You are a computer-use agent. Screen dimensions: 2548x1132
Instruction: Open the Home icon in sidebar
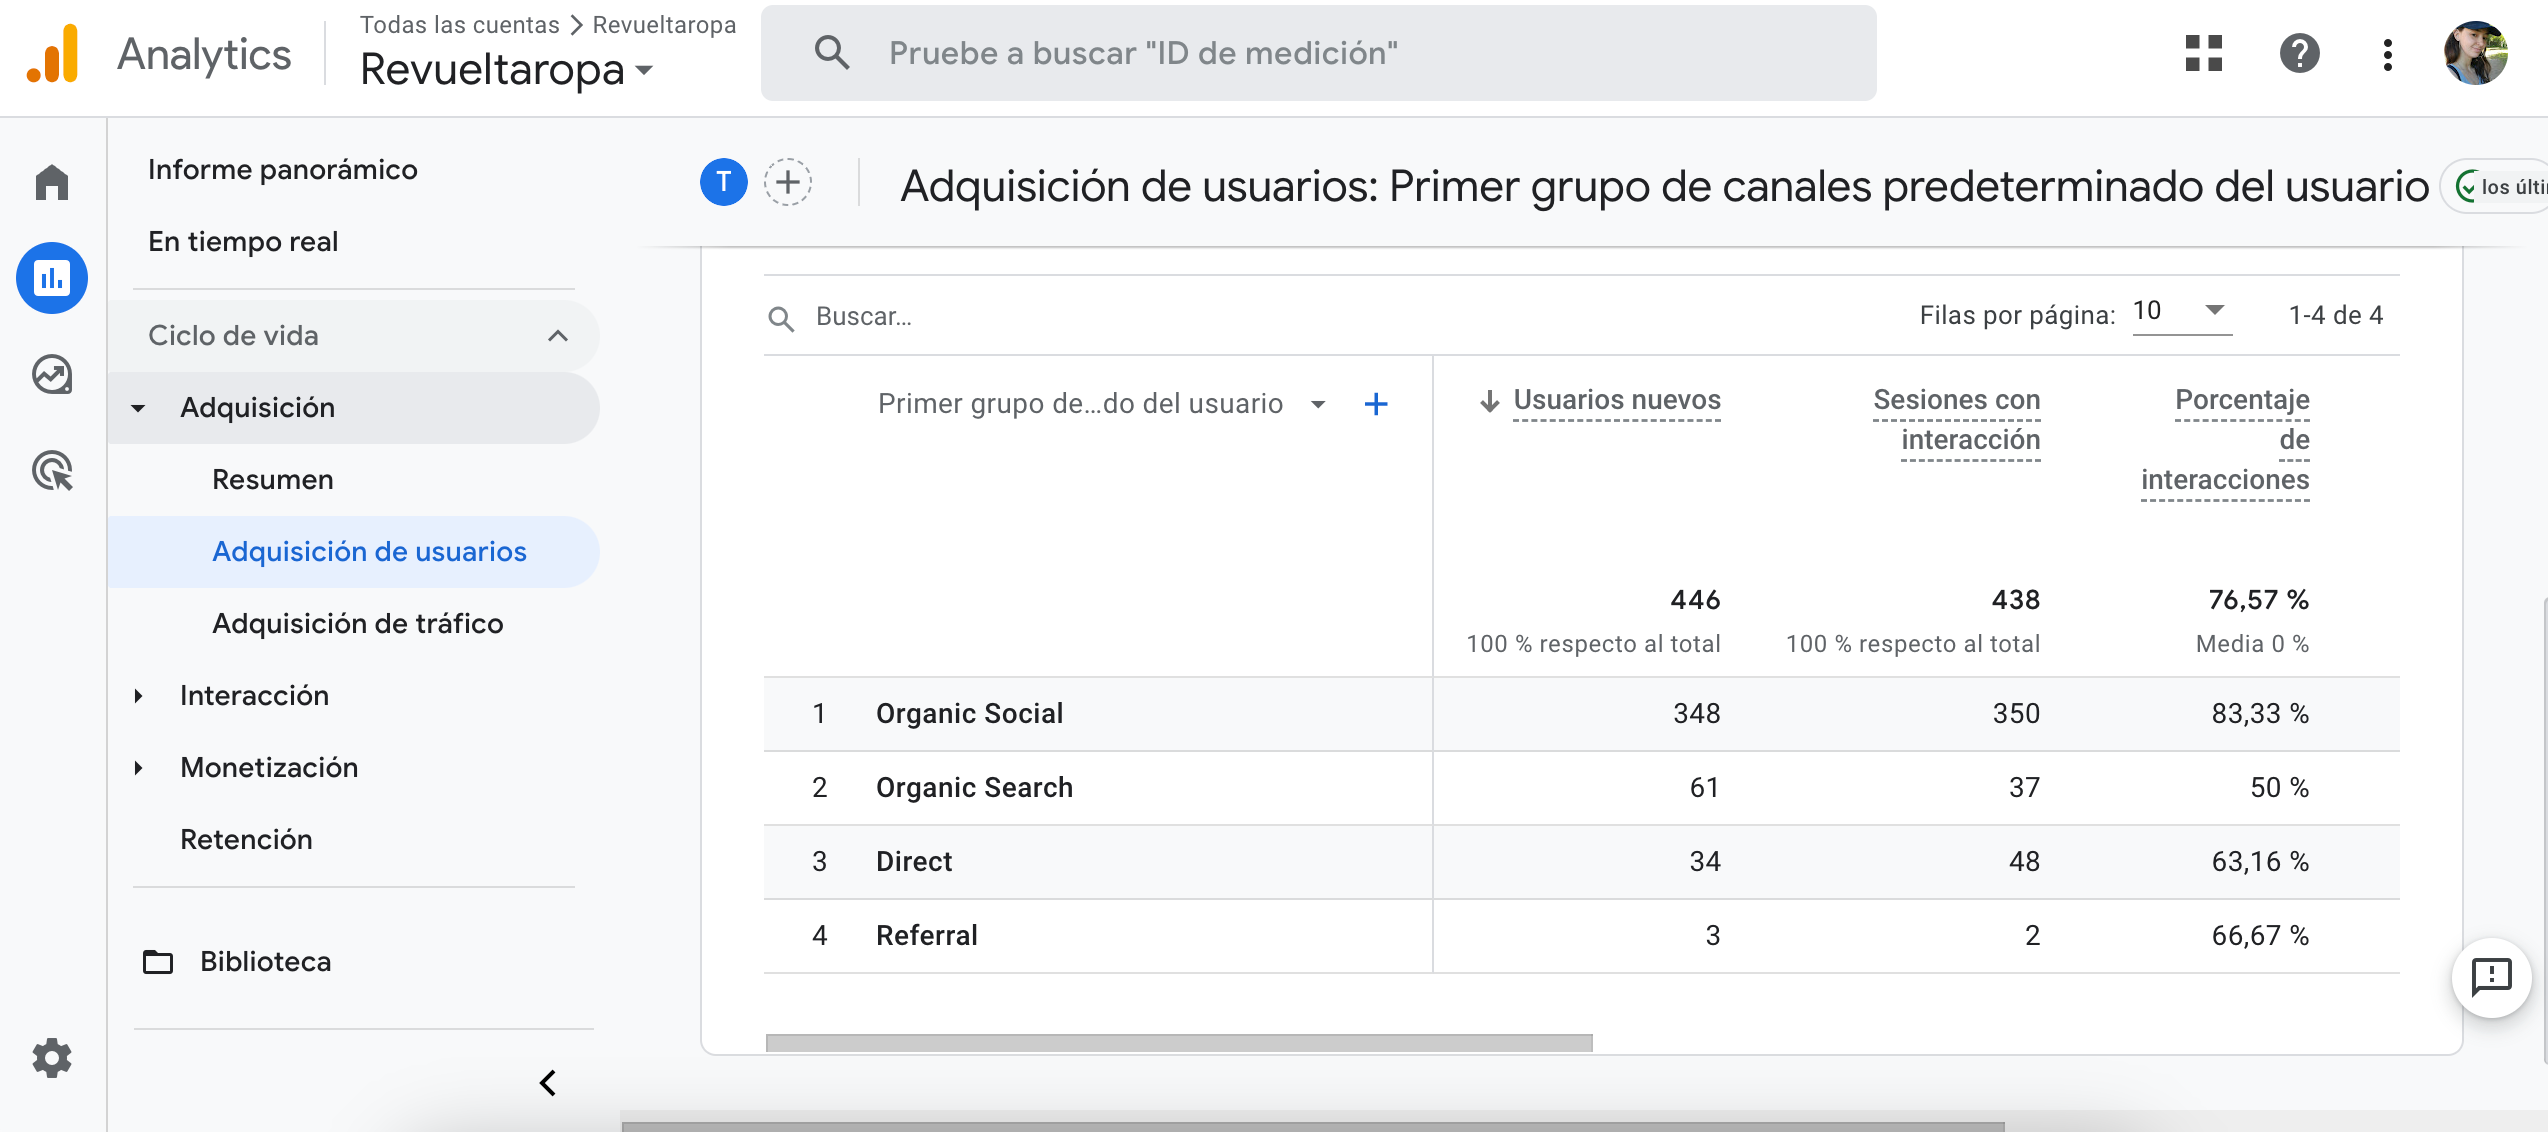(x=52, y=182)
